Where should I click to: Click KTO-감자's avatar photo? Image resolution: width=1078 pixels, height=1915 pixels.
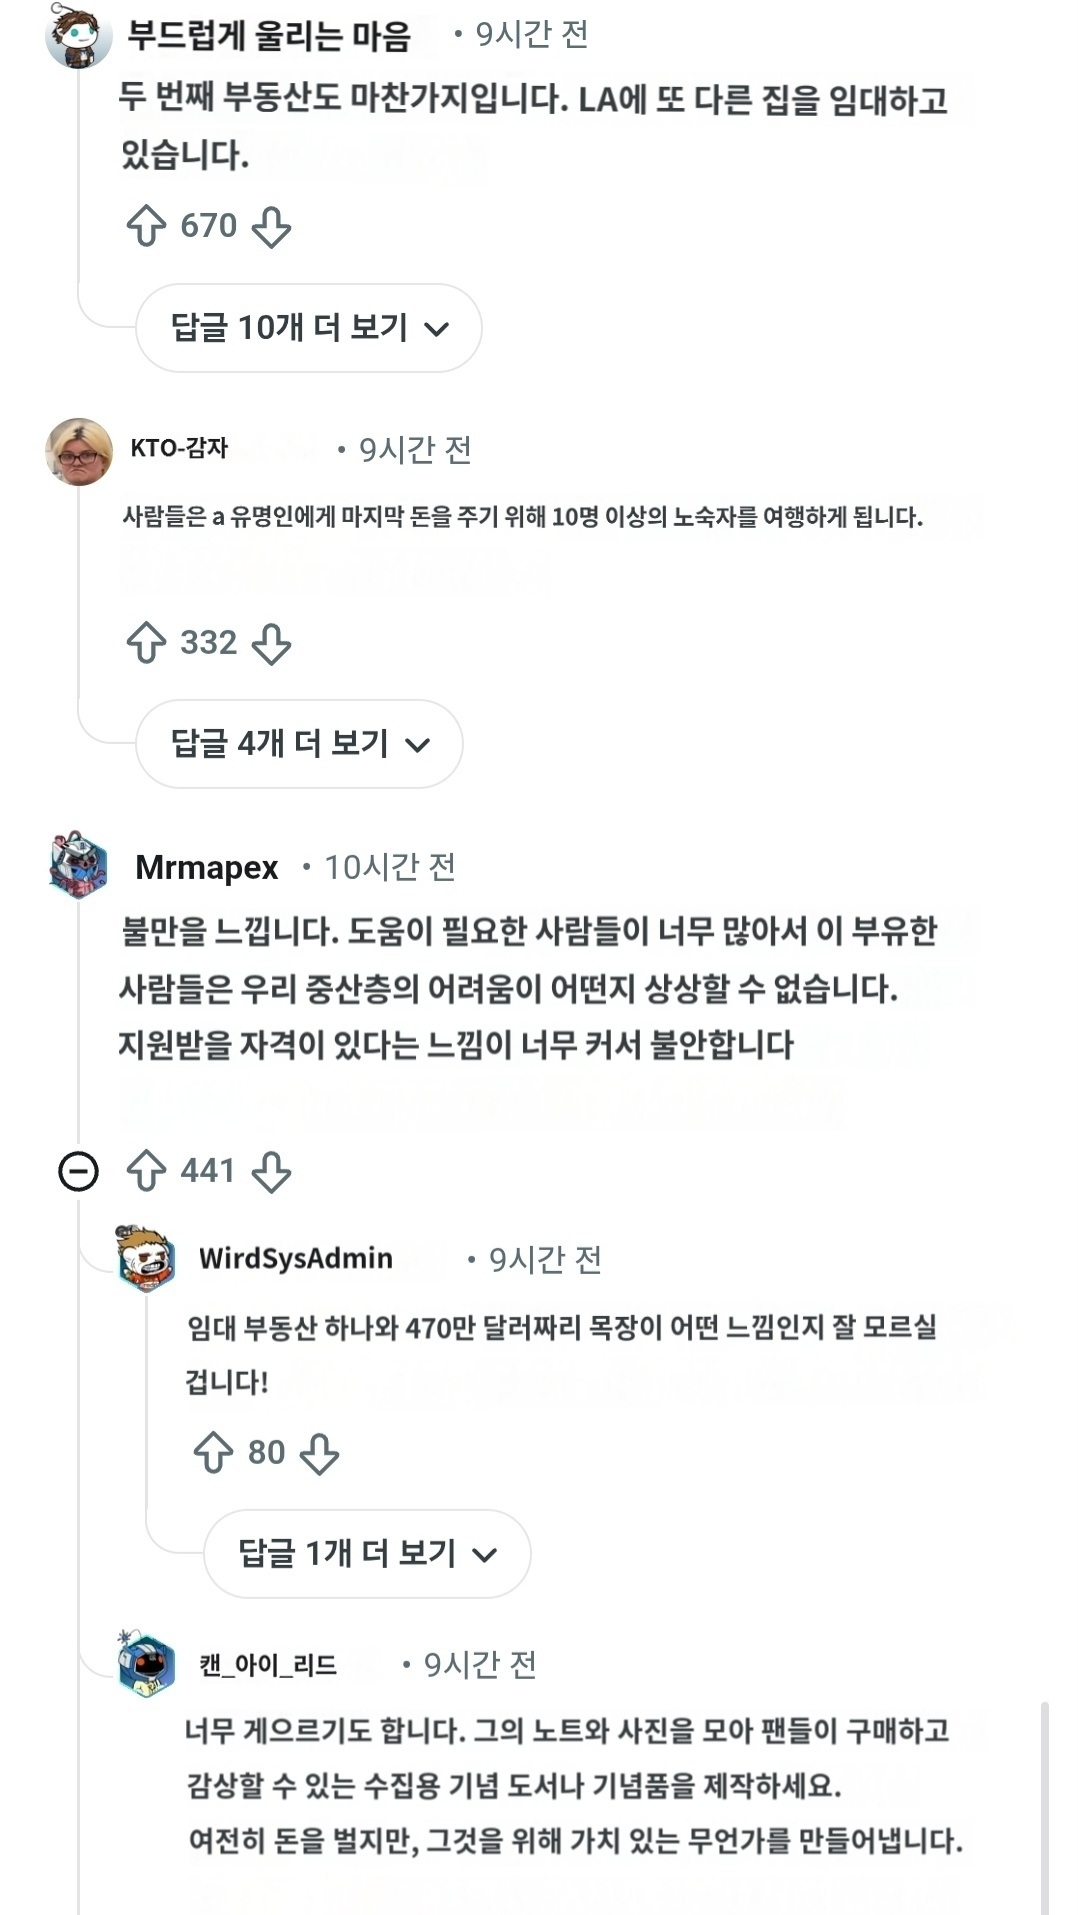[x=79, y=452]
